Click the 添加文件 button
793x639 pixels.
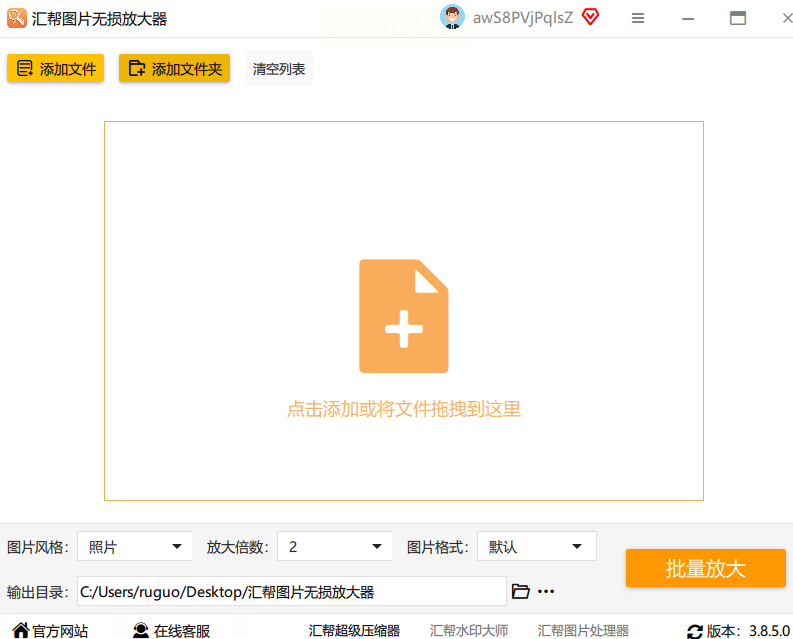56,68
